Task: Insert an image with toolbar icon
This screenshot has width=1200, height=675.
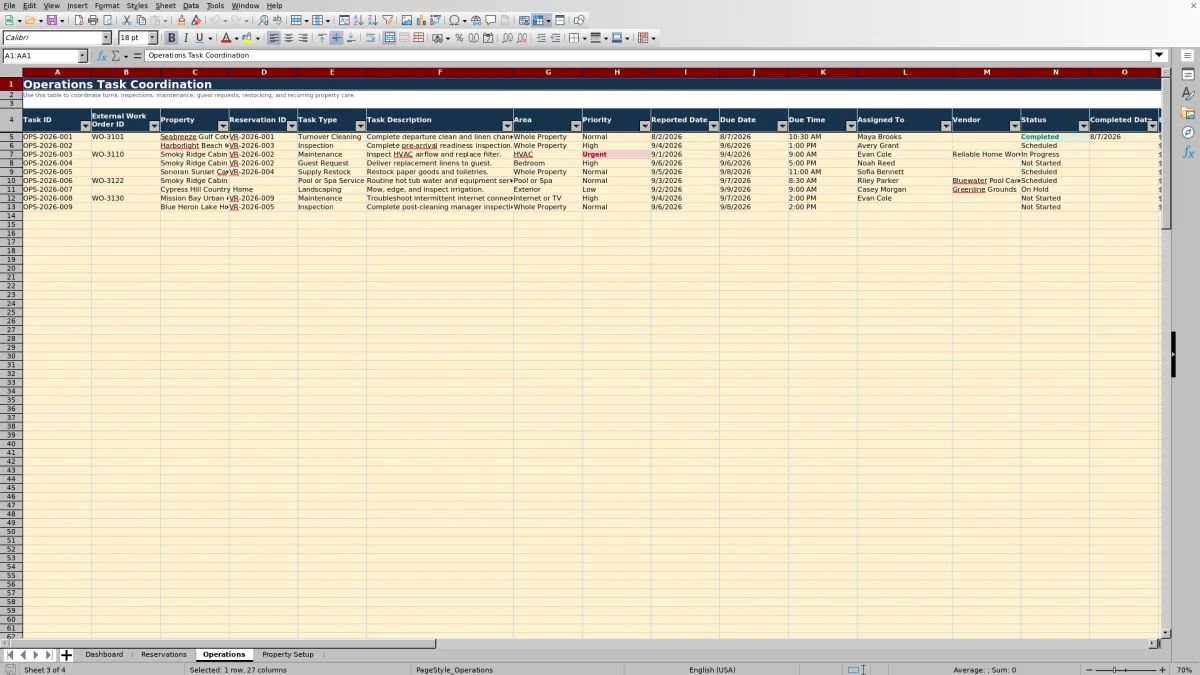Action: click(x=406, y=20)
